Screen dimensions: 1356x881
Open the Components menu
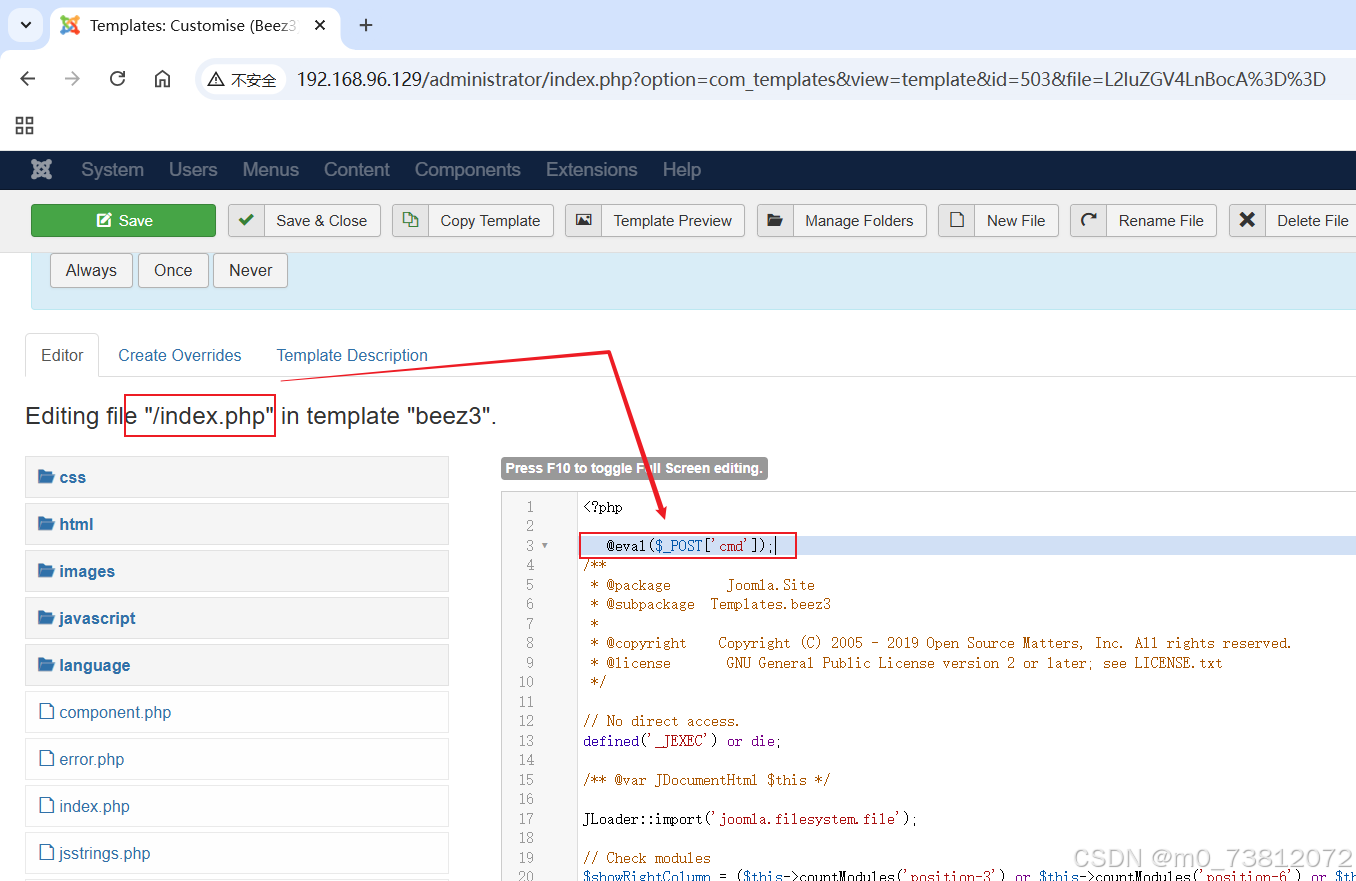[468, 169]
